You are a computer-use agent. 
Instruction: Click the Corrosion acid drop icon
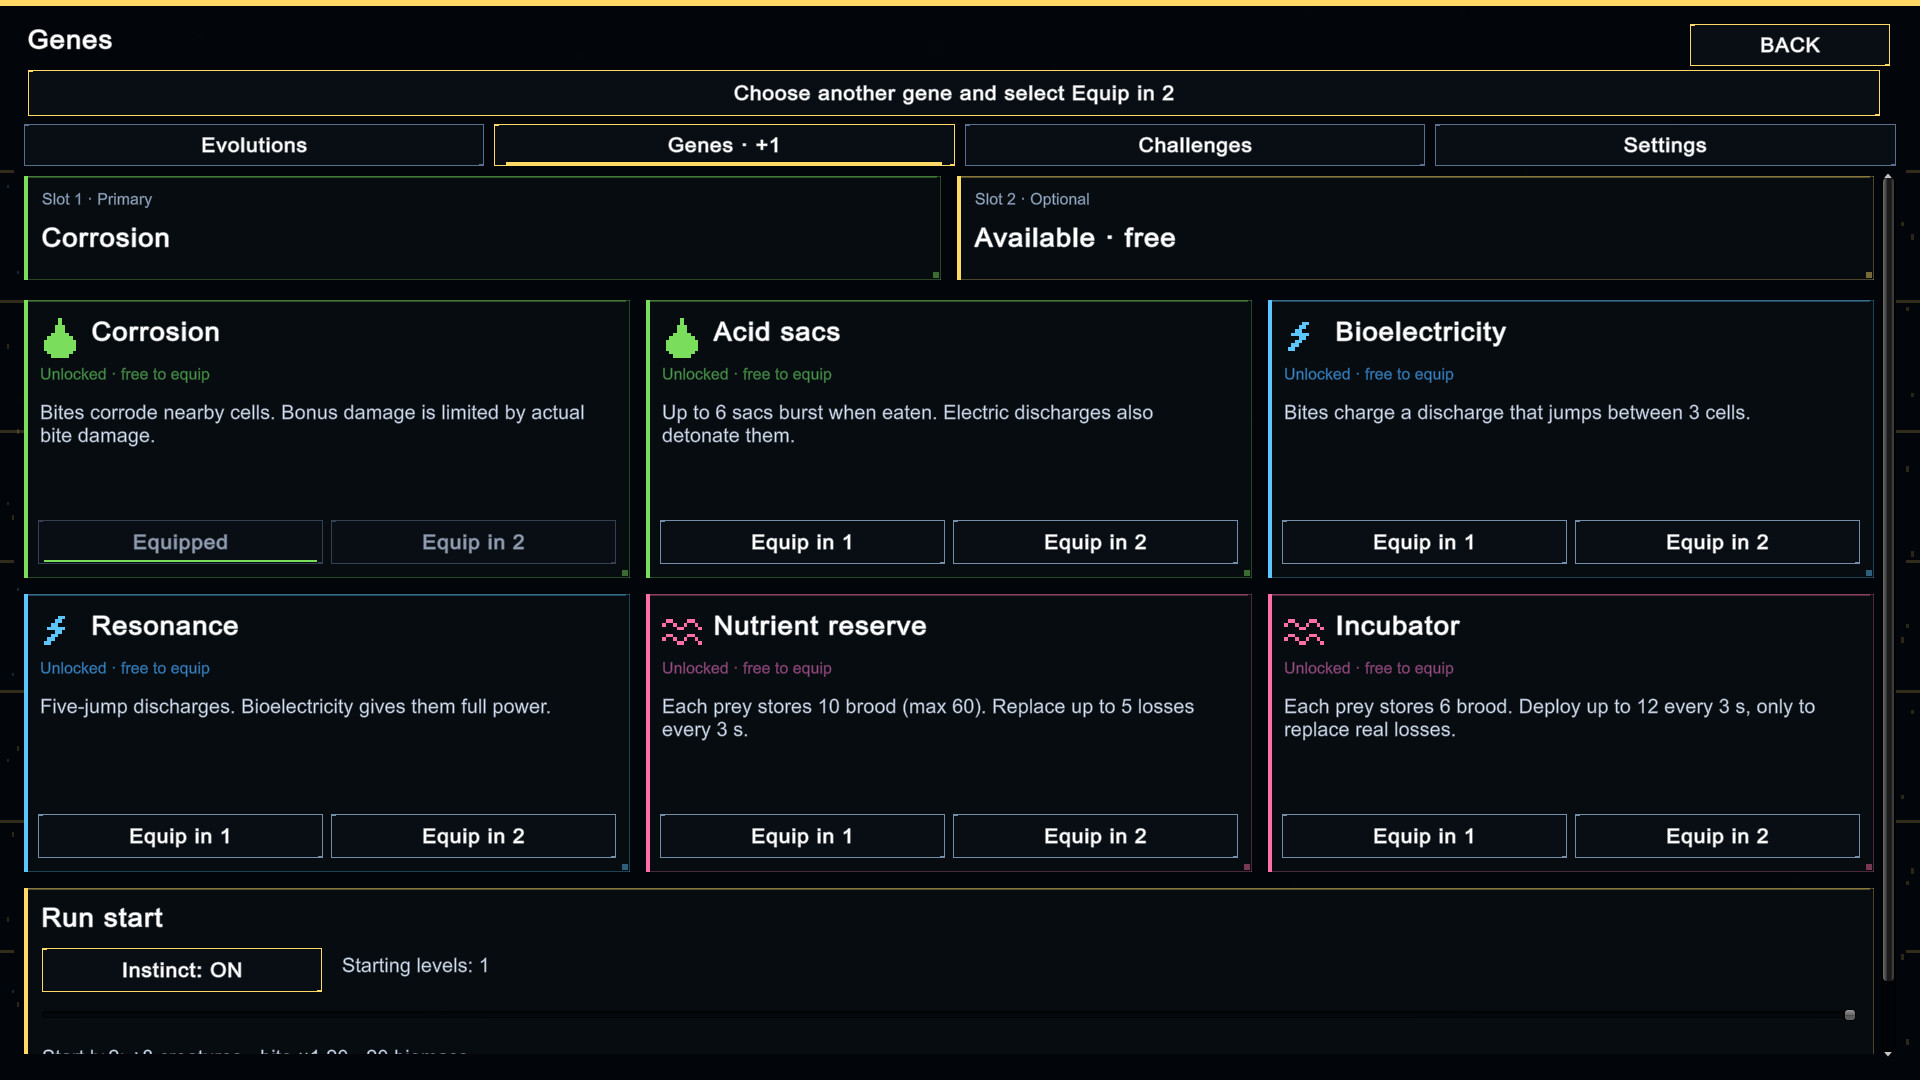pos(60,338)
